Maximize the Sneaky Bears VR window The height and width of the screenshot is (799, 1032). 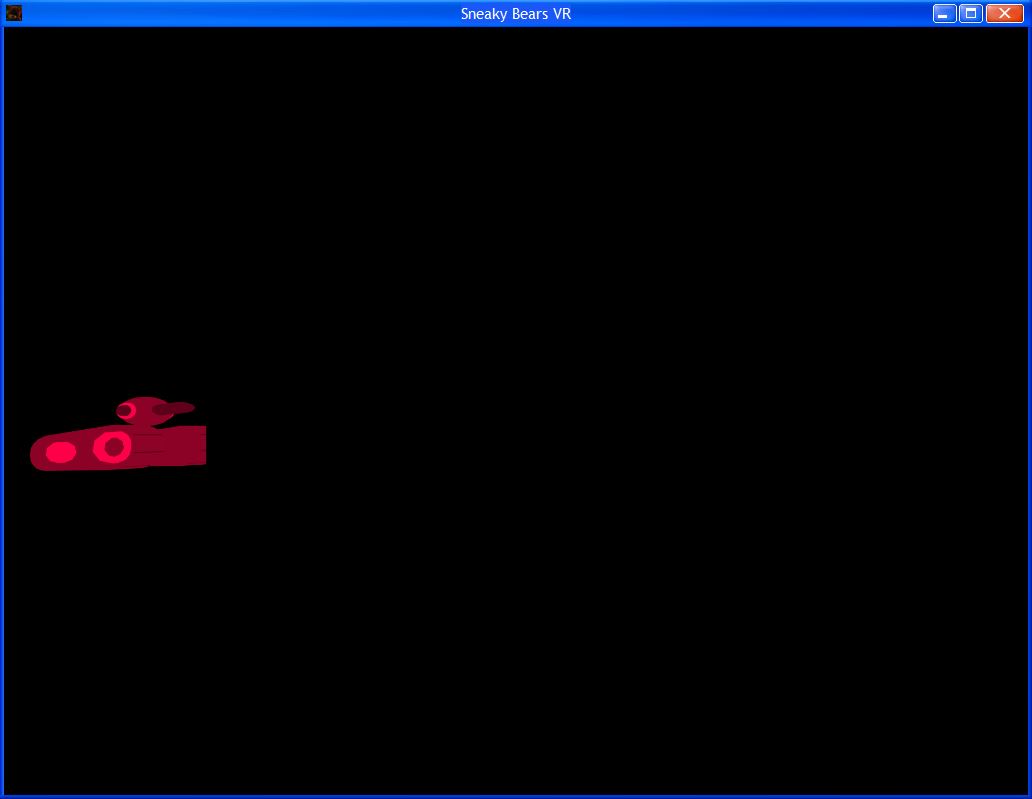coord(971,14)
